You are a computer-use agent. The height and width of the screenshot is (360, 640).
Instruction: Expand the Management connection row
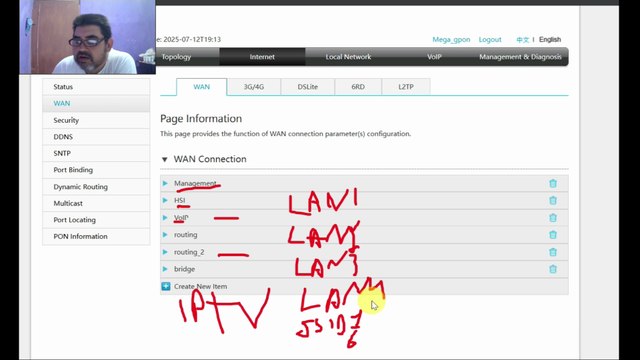pyautogui.click(x=165, y=183)
